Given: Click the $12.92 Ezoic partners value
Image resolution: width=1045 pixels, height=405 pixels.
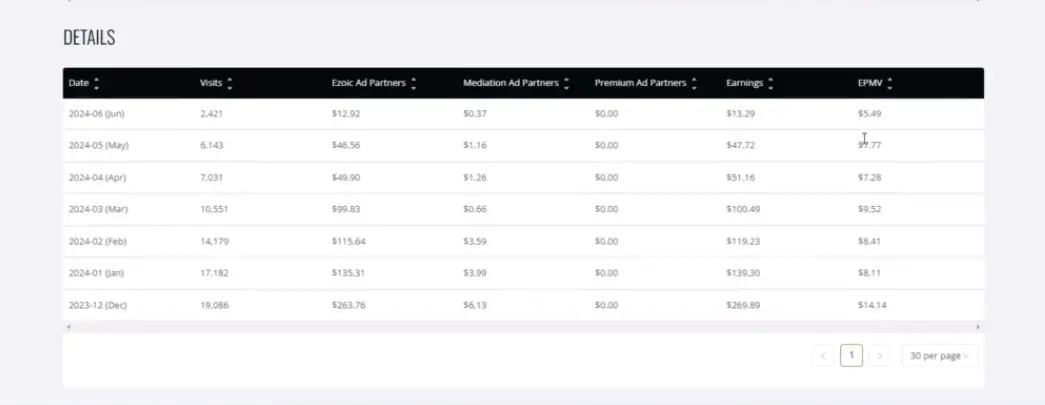Looking at the screenshot, I should tap(346, 114).
